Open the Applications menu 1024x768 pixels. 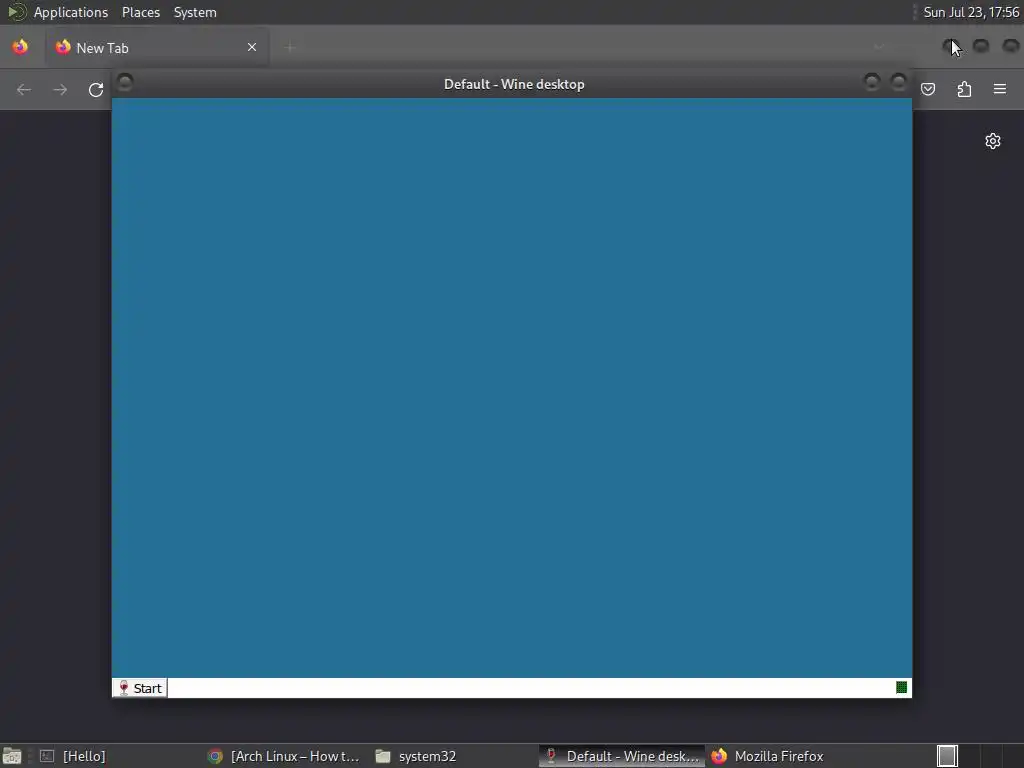click(71, 12)
